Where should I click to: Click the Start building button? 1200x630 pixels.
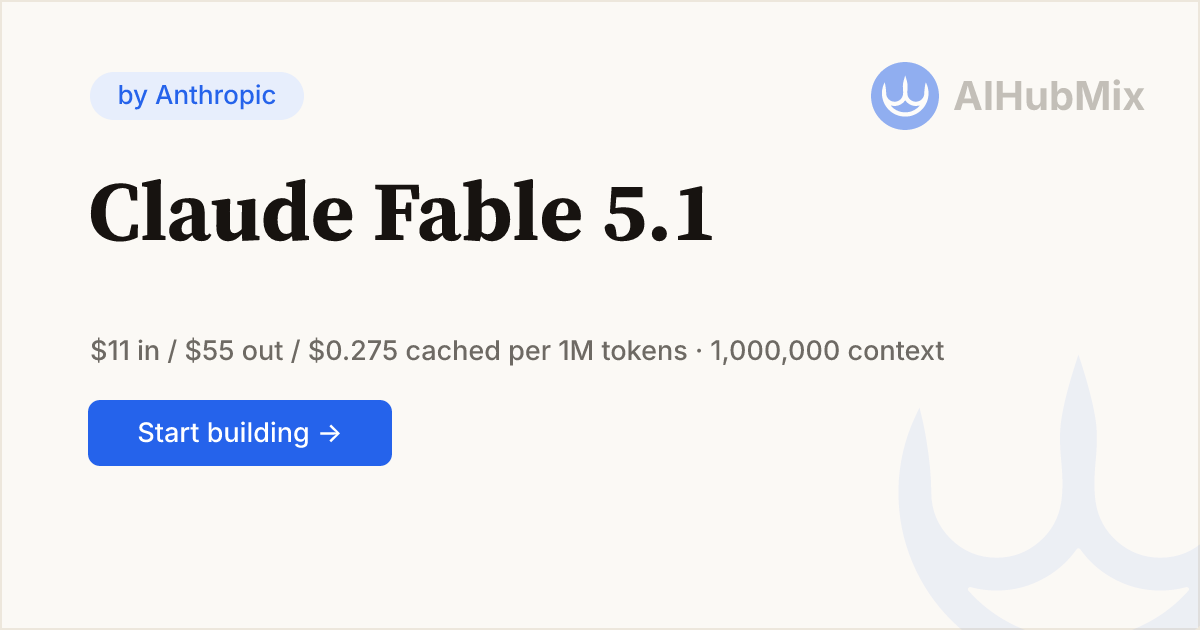coord(240,433)
